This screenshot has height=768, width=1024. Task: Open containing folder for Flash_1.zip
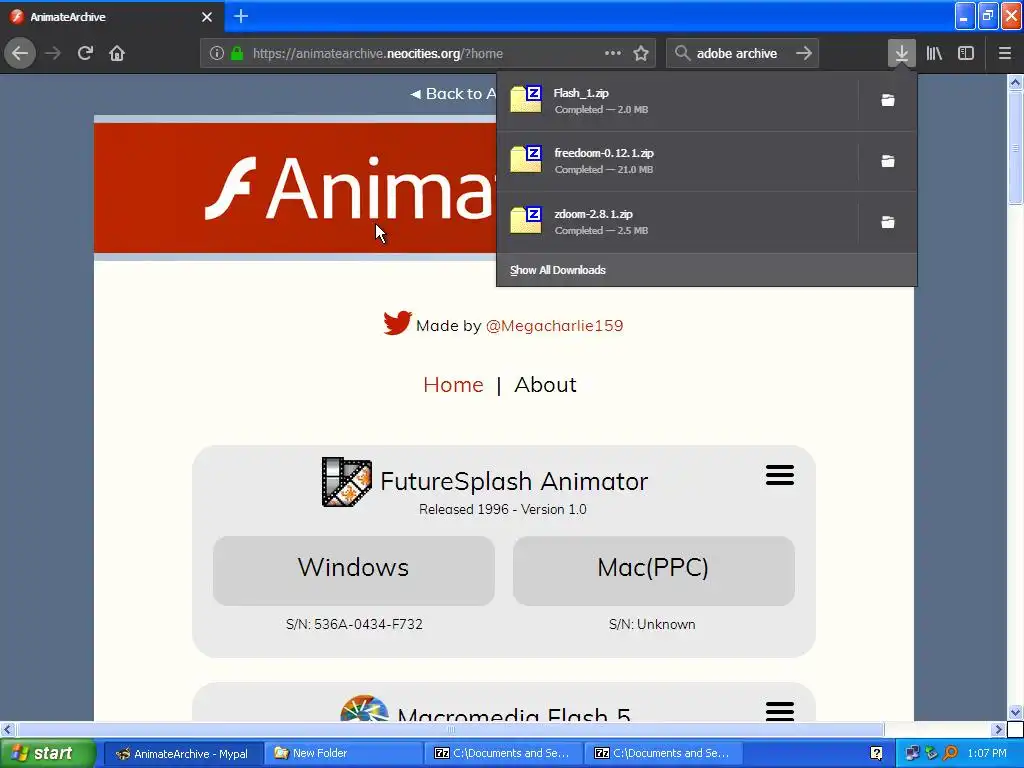pos(888,101)
